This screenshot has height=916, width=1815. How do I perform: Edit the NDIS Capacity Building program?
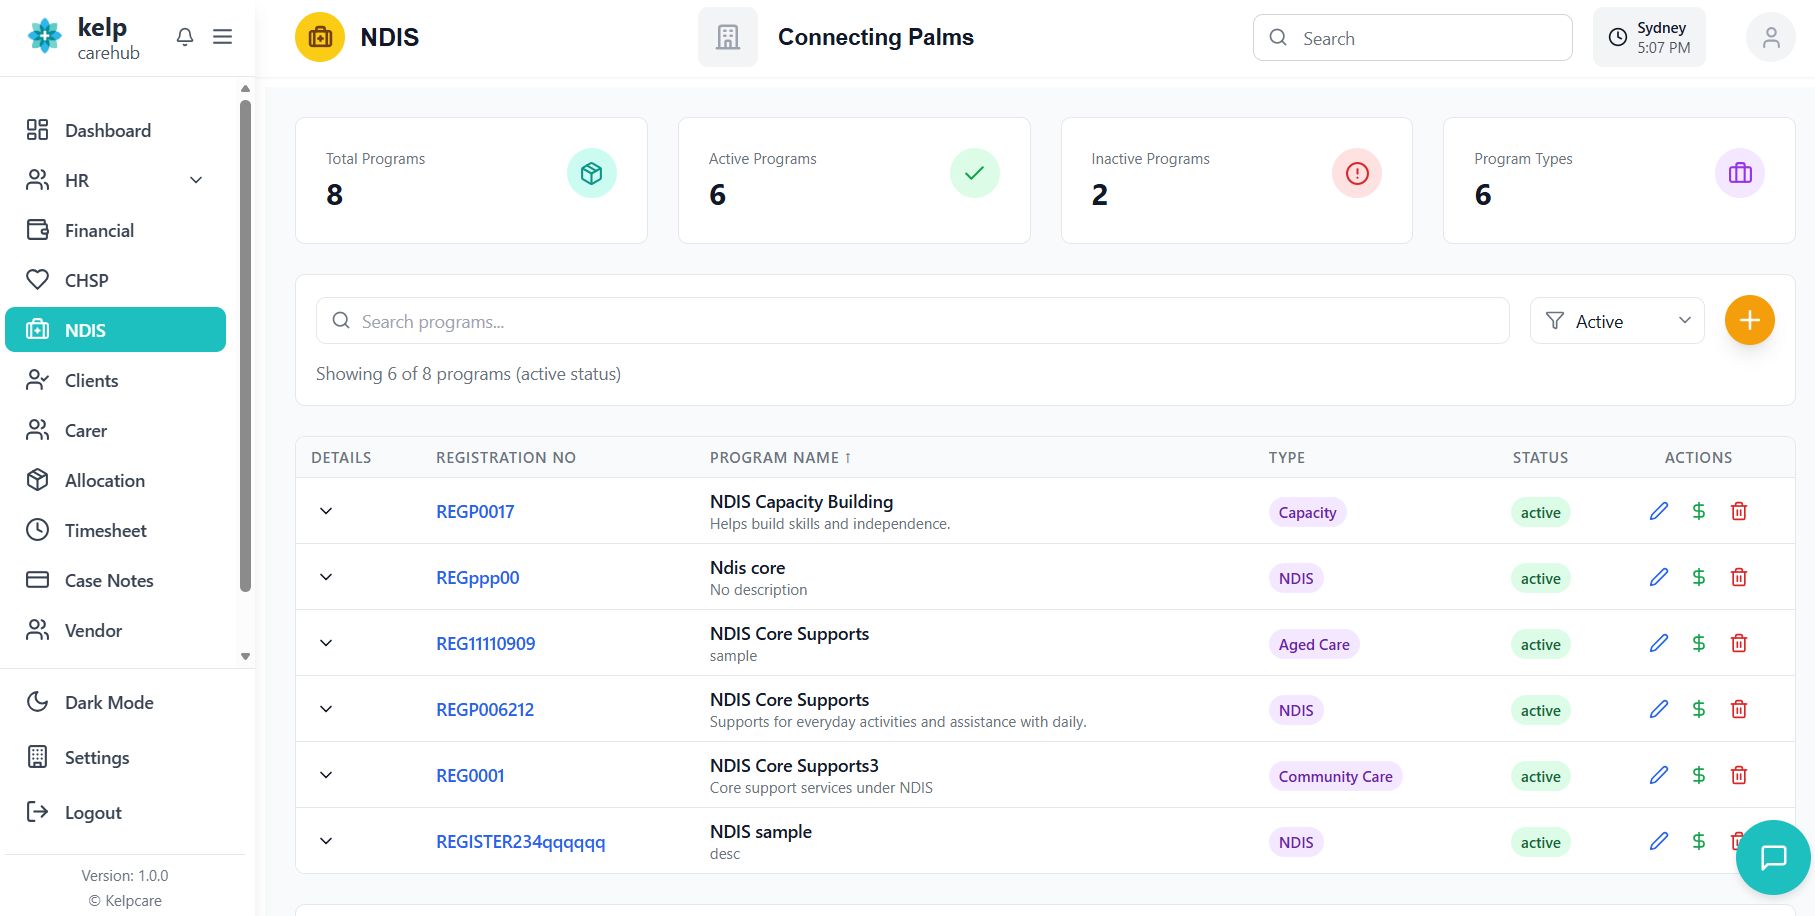(x=1658, y=511)
